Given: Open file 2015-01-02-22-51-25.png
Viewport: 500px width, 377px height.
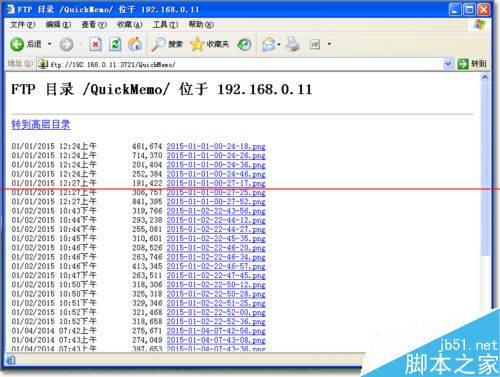Looking at the screenshot, I should (x=216, y=303).
